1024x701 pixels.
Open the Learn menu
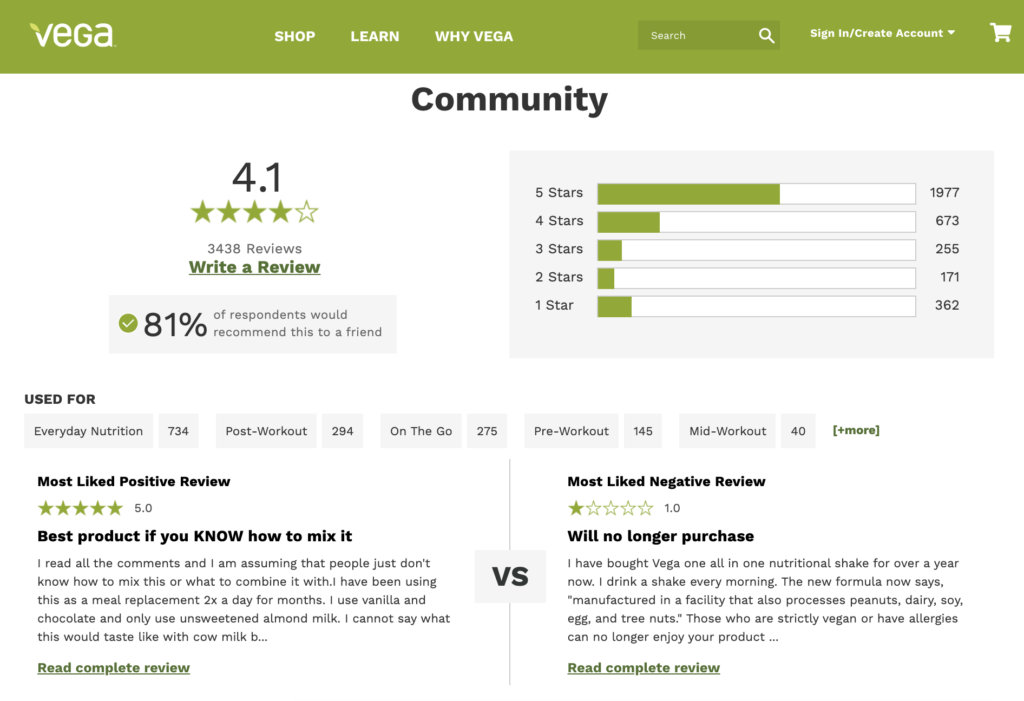point(375,36)
